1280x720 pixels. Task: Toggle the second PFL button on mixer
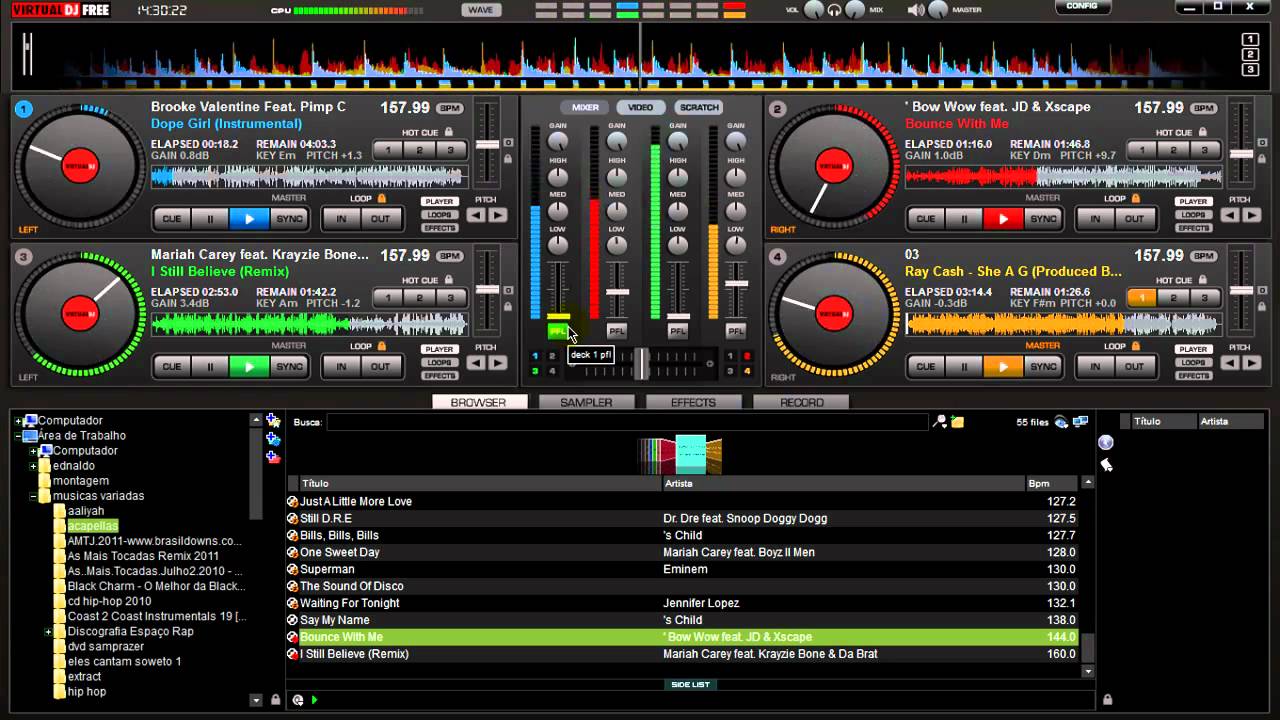[x=617, y=331]
